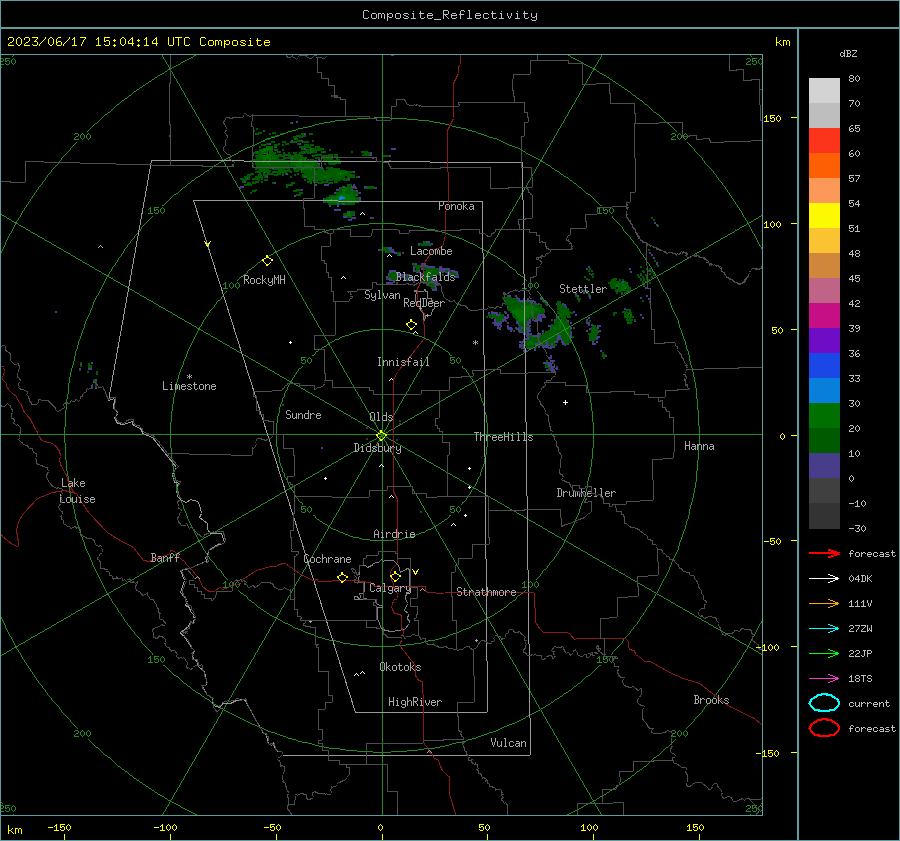Viewport: 900px width, 841px height.
Task: Click the yellow diamond marker near RockyMH
Action: click(x=267, y=261)
